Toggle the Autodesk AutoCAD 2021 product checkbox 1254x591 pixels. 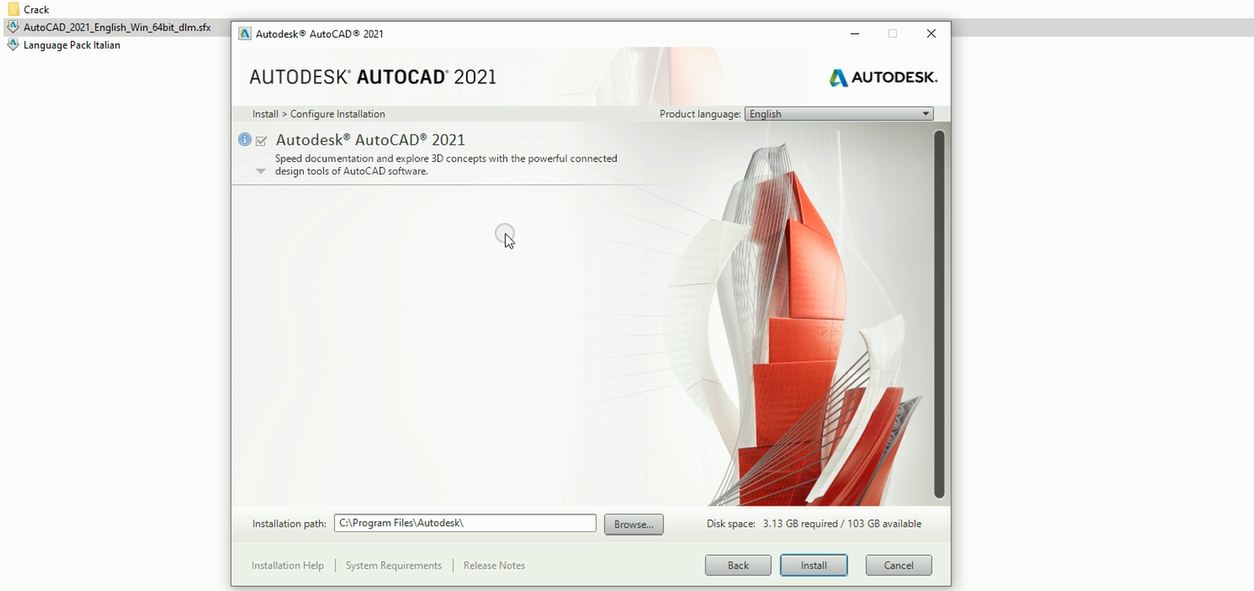coord(261,141)
